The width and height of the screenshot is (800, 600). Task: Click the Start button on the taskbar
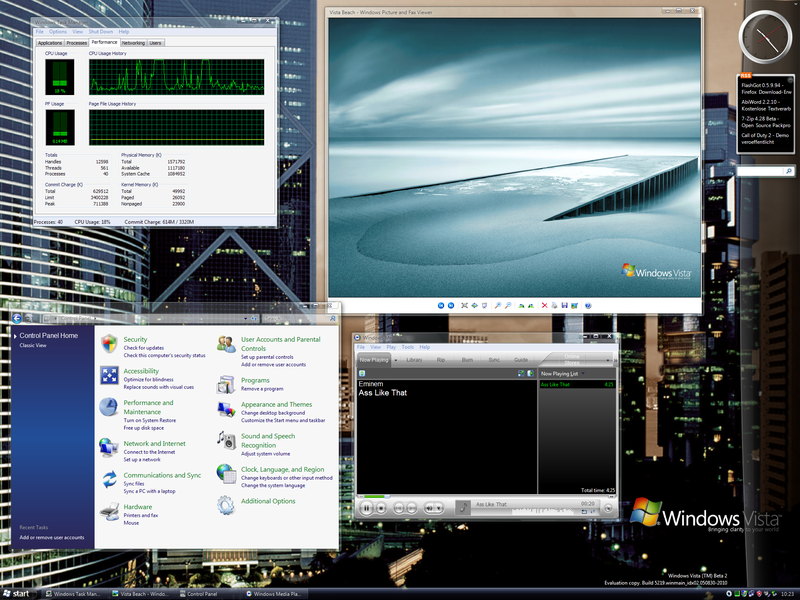(17, 593)
